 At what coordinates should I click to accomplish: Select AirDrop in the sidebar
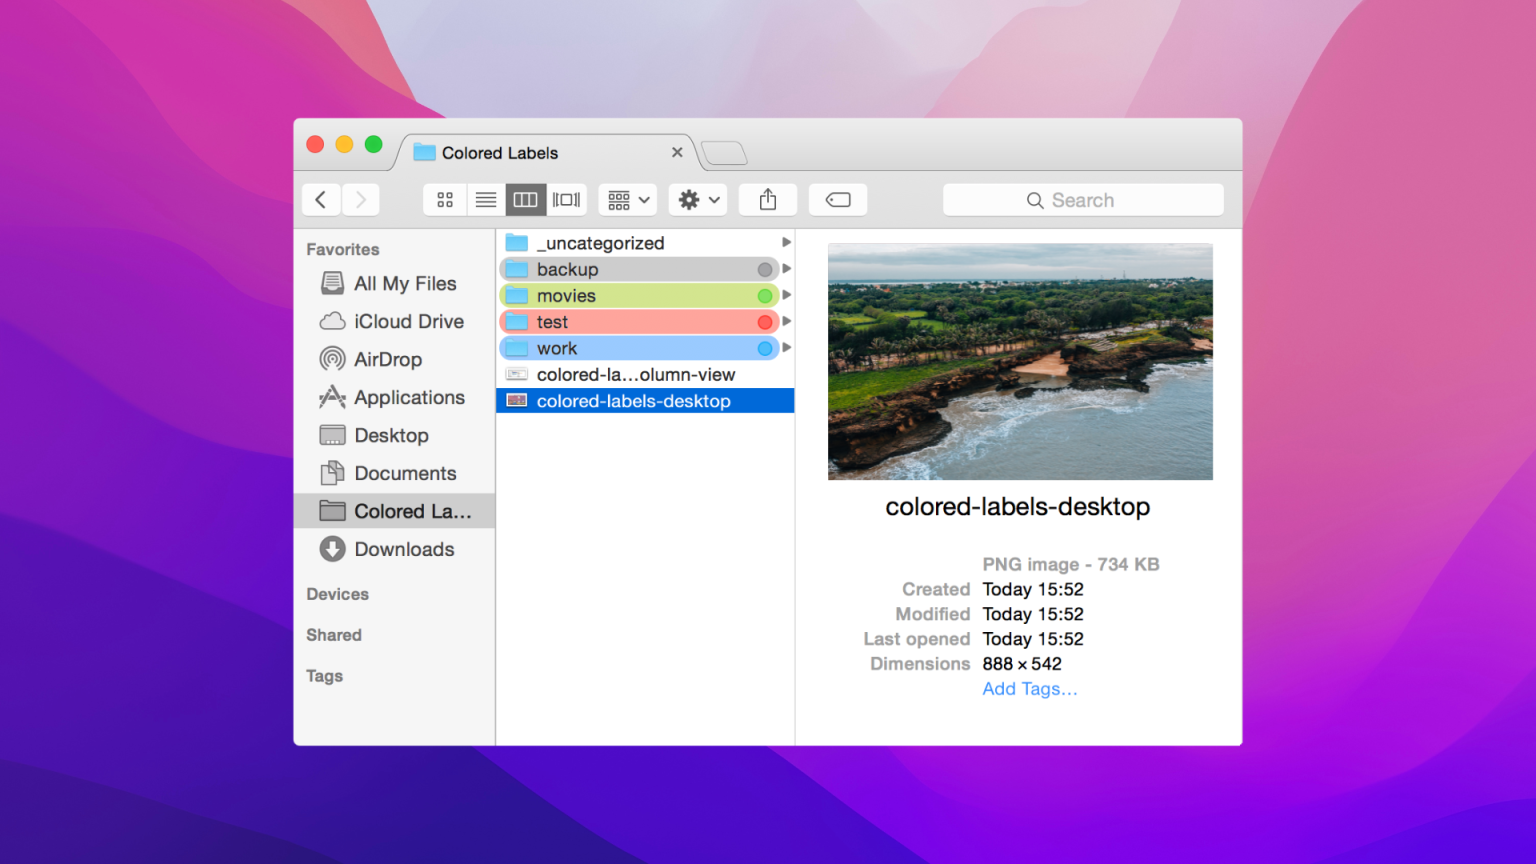pyautogui.click(x=388, y=359)
